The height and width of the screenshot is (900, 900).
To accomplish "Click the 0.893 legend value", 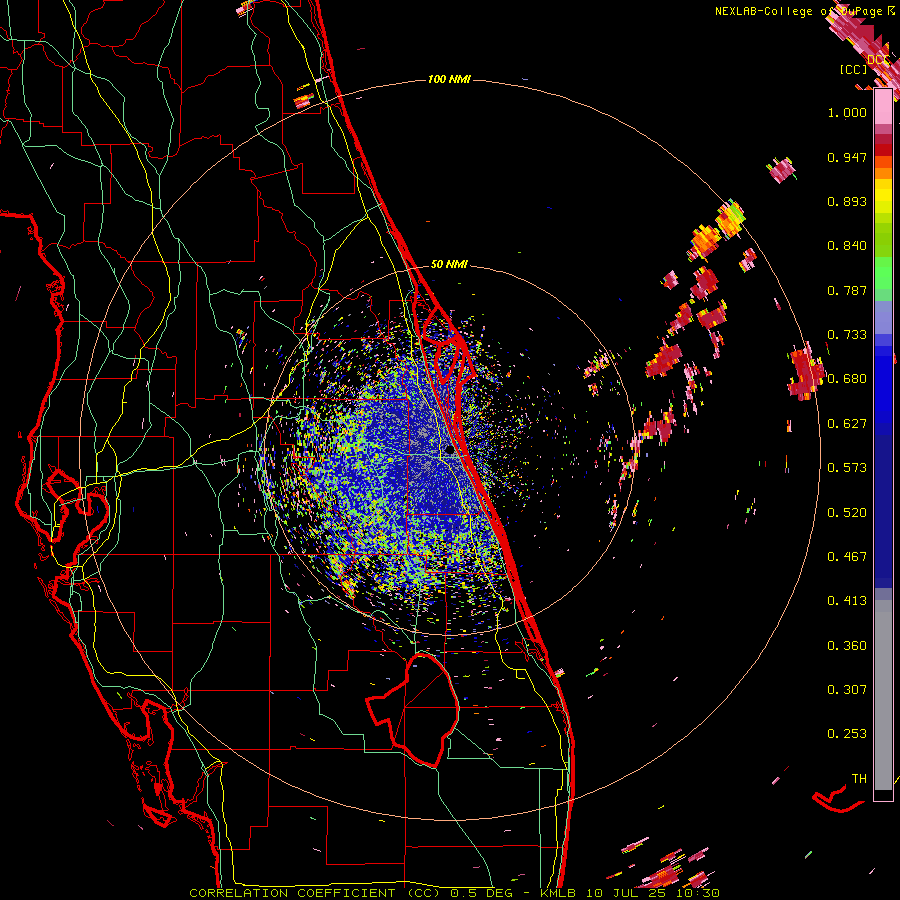I will [x=847, y=201].
